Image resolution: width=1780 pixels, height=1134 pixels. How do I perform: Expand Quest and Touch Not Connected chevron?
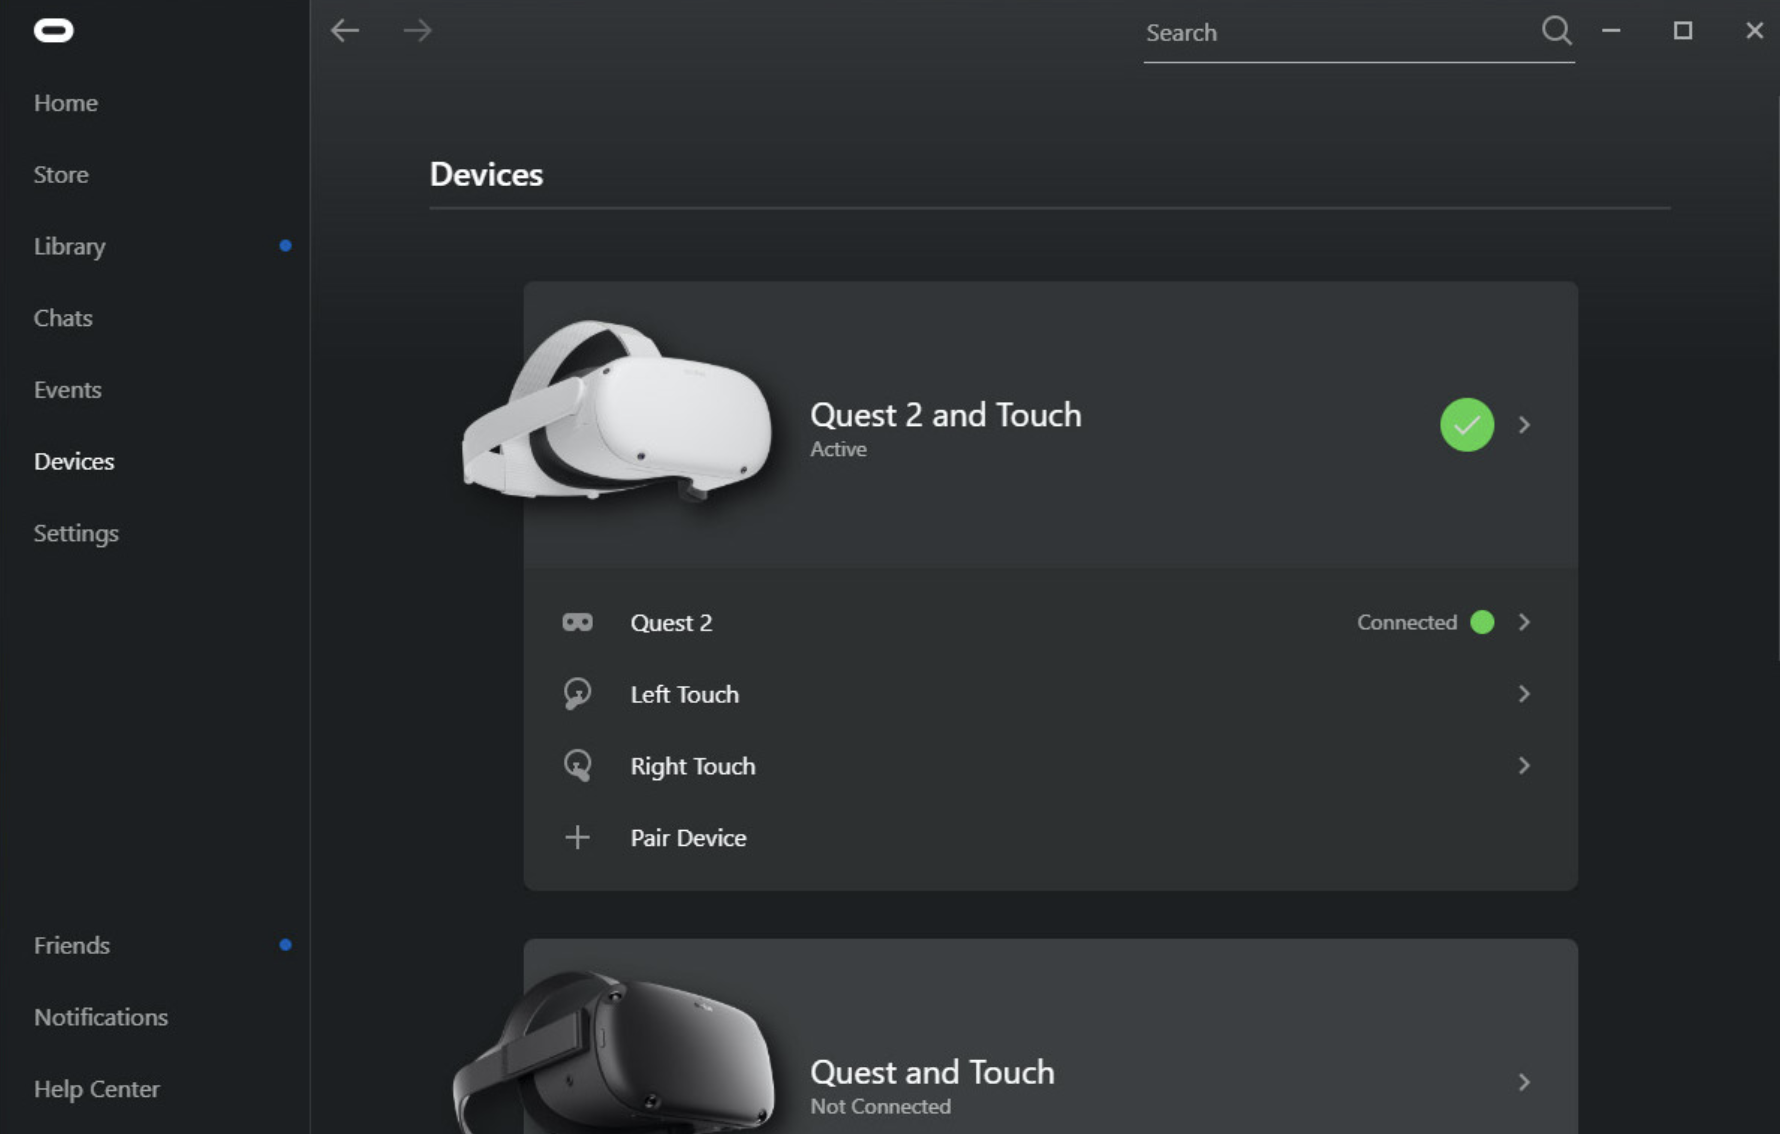[x=1524, y=1082]
